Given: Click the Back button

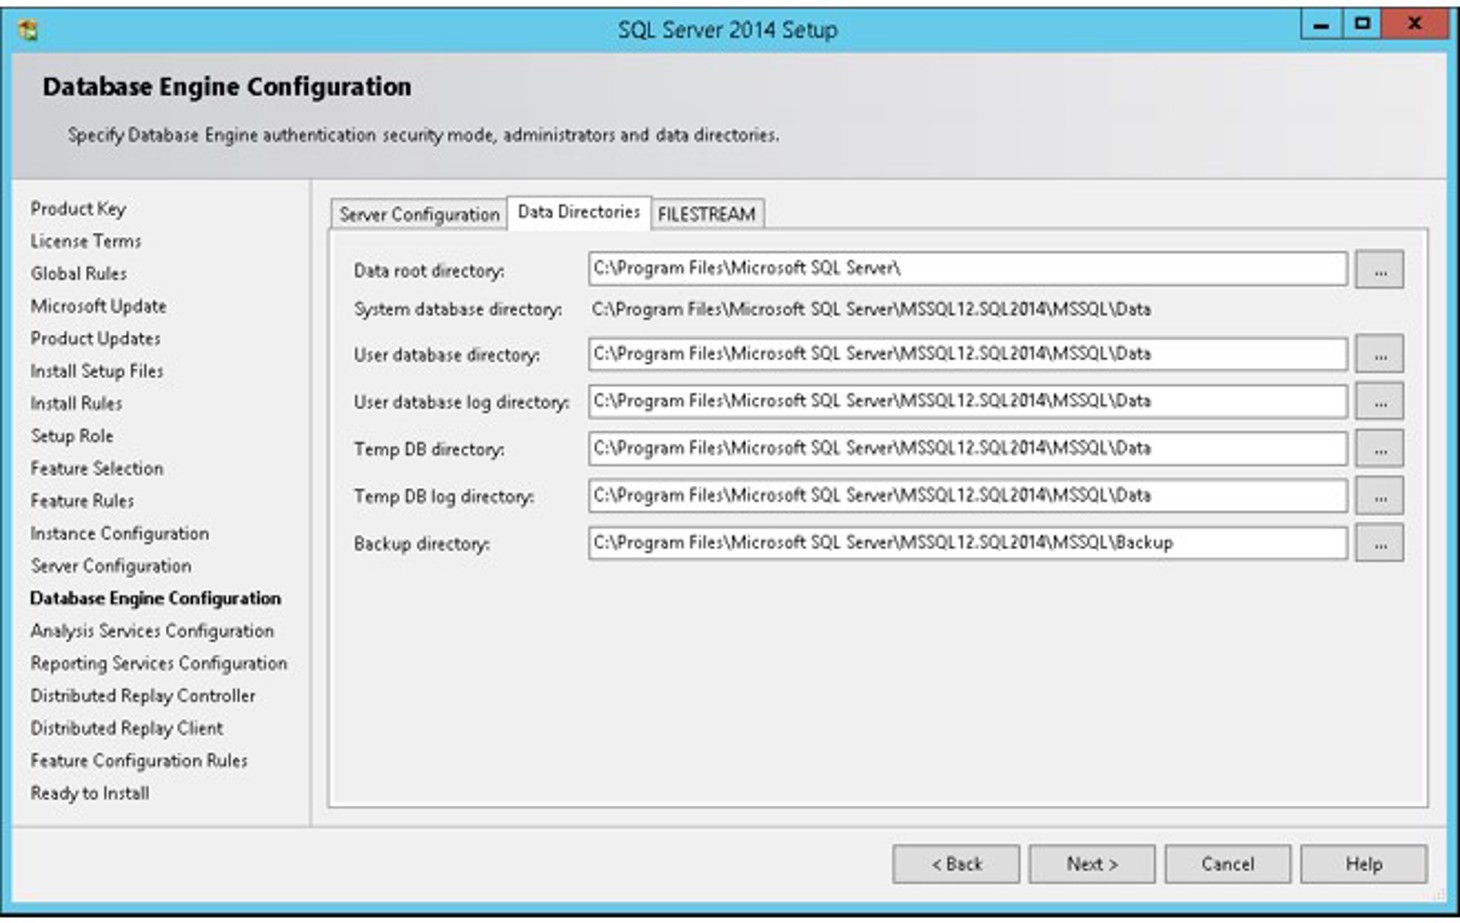Looking at the screenshot, I should coord(957,864).
